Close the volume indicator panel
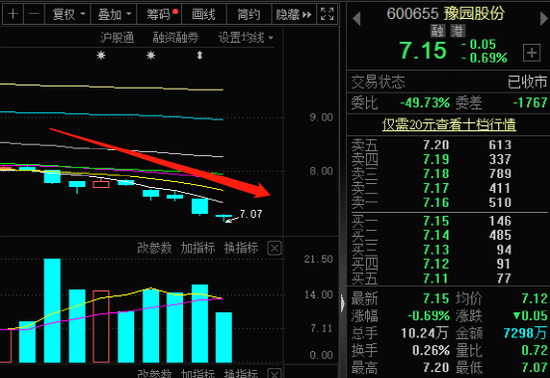Image resolution: width=550 pixels, height=378 pixels. (274, 248)
